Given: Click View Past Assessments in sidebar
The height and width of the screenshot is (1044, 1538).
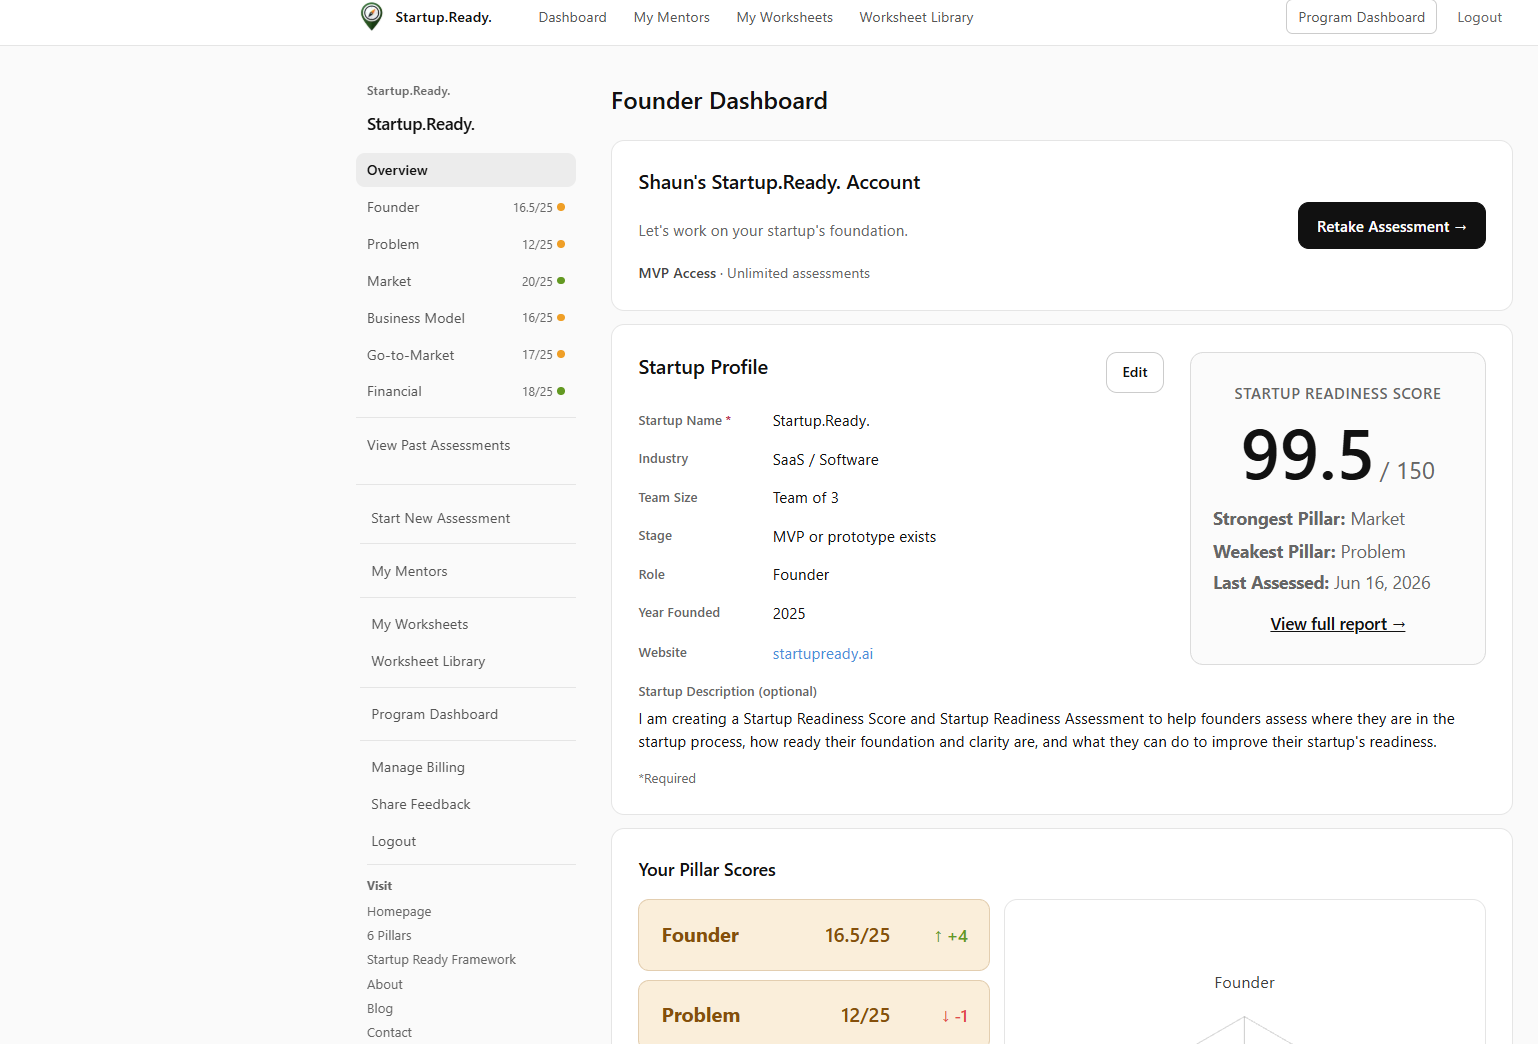Looking at the screenshot, I should point(438,445).
